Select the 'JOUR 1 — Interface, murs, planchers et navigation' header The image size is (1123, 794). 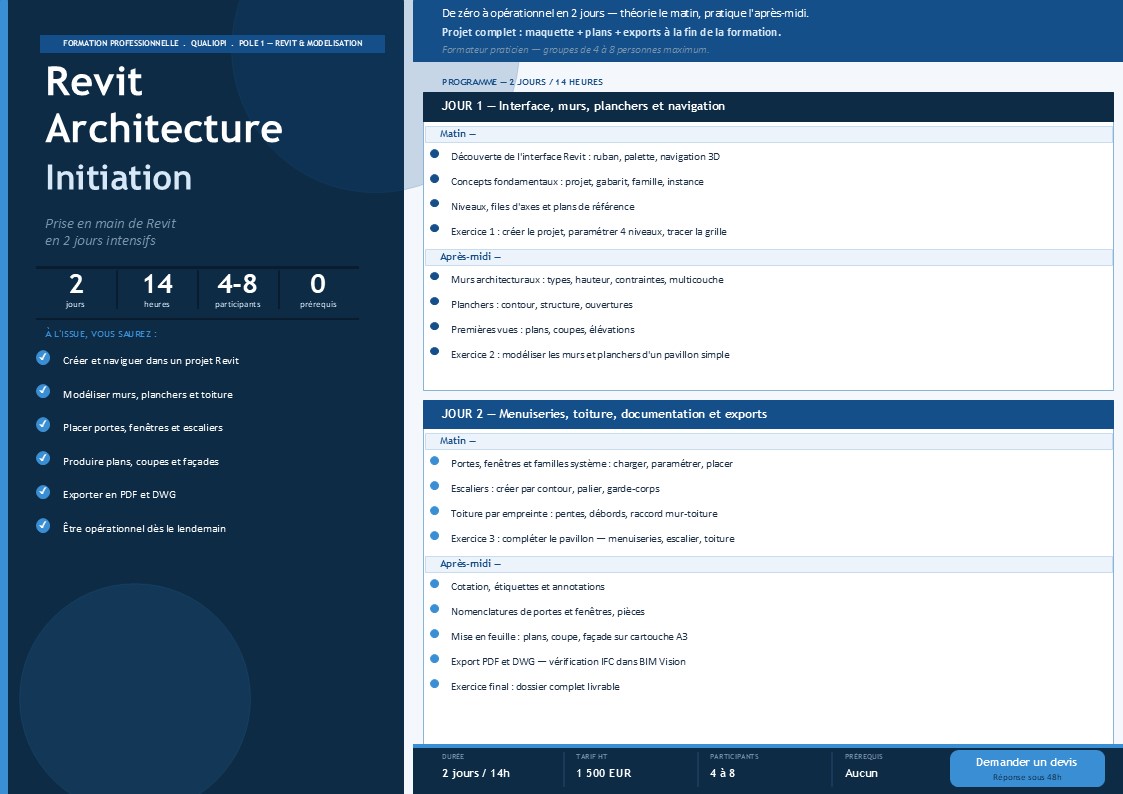[768, 107]
